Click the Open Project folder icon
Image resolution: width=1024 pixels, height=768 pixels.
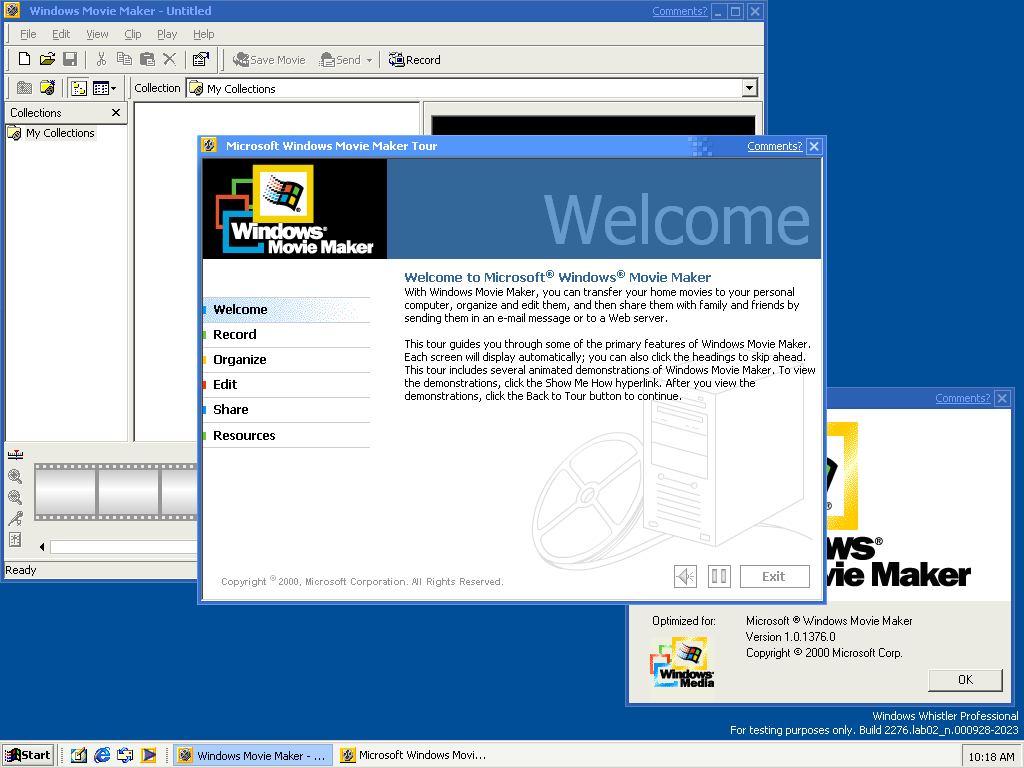point(47,60)
